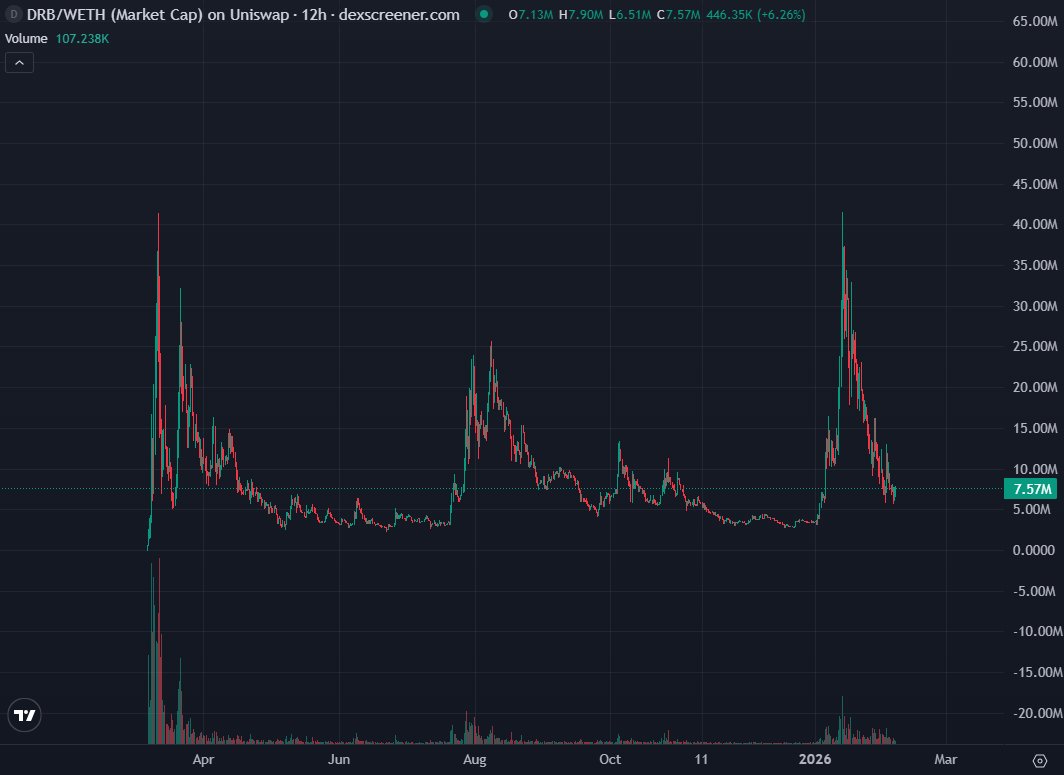Click the Jun time axis label
Viewport: 1064px width, 775px height.
pyautogui.click(x=339, y=759)
